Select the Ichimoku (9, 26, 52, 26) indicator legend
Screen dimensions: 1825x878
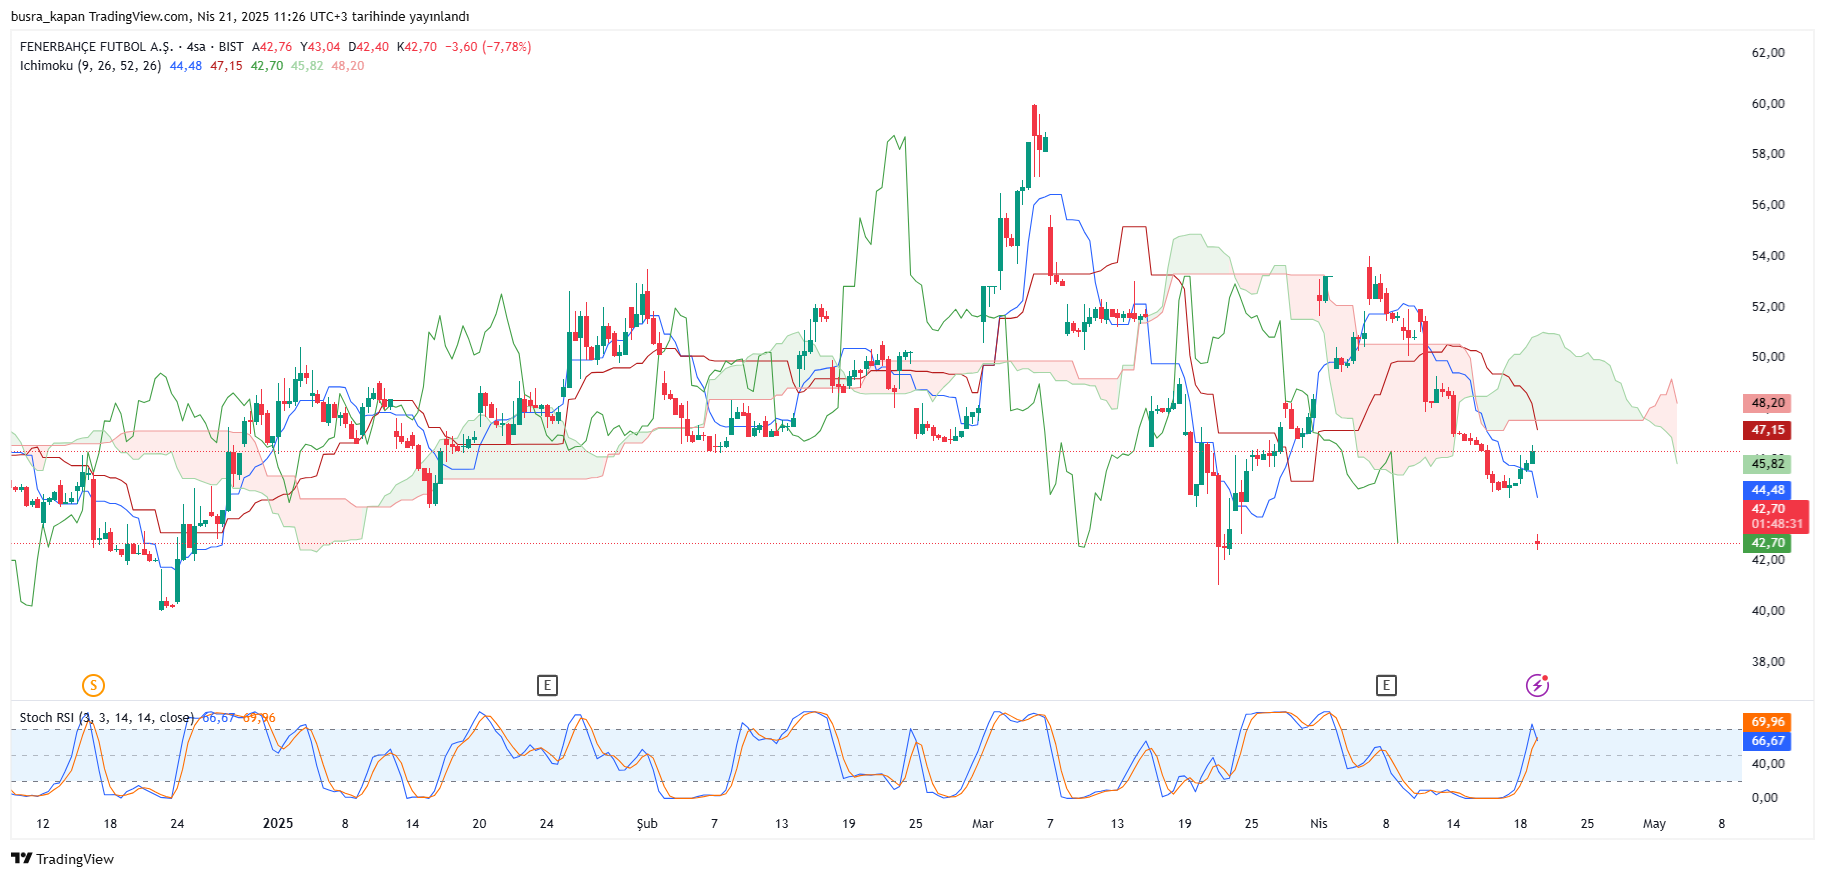[90, 66]
